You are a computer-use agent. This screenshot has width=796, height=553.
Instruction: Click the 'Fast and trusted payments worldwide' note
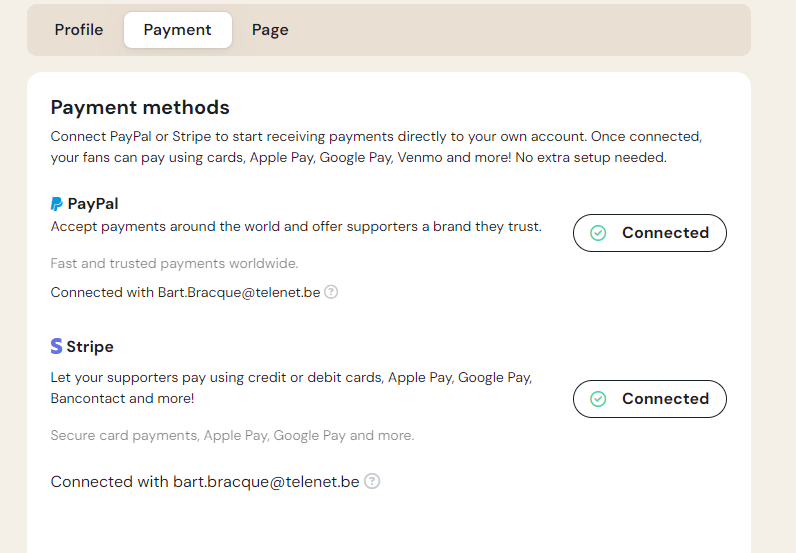click(x=175, y=263)
